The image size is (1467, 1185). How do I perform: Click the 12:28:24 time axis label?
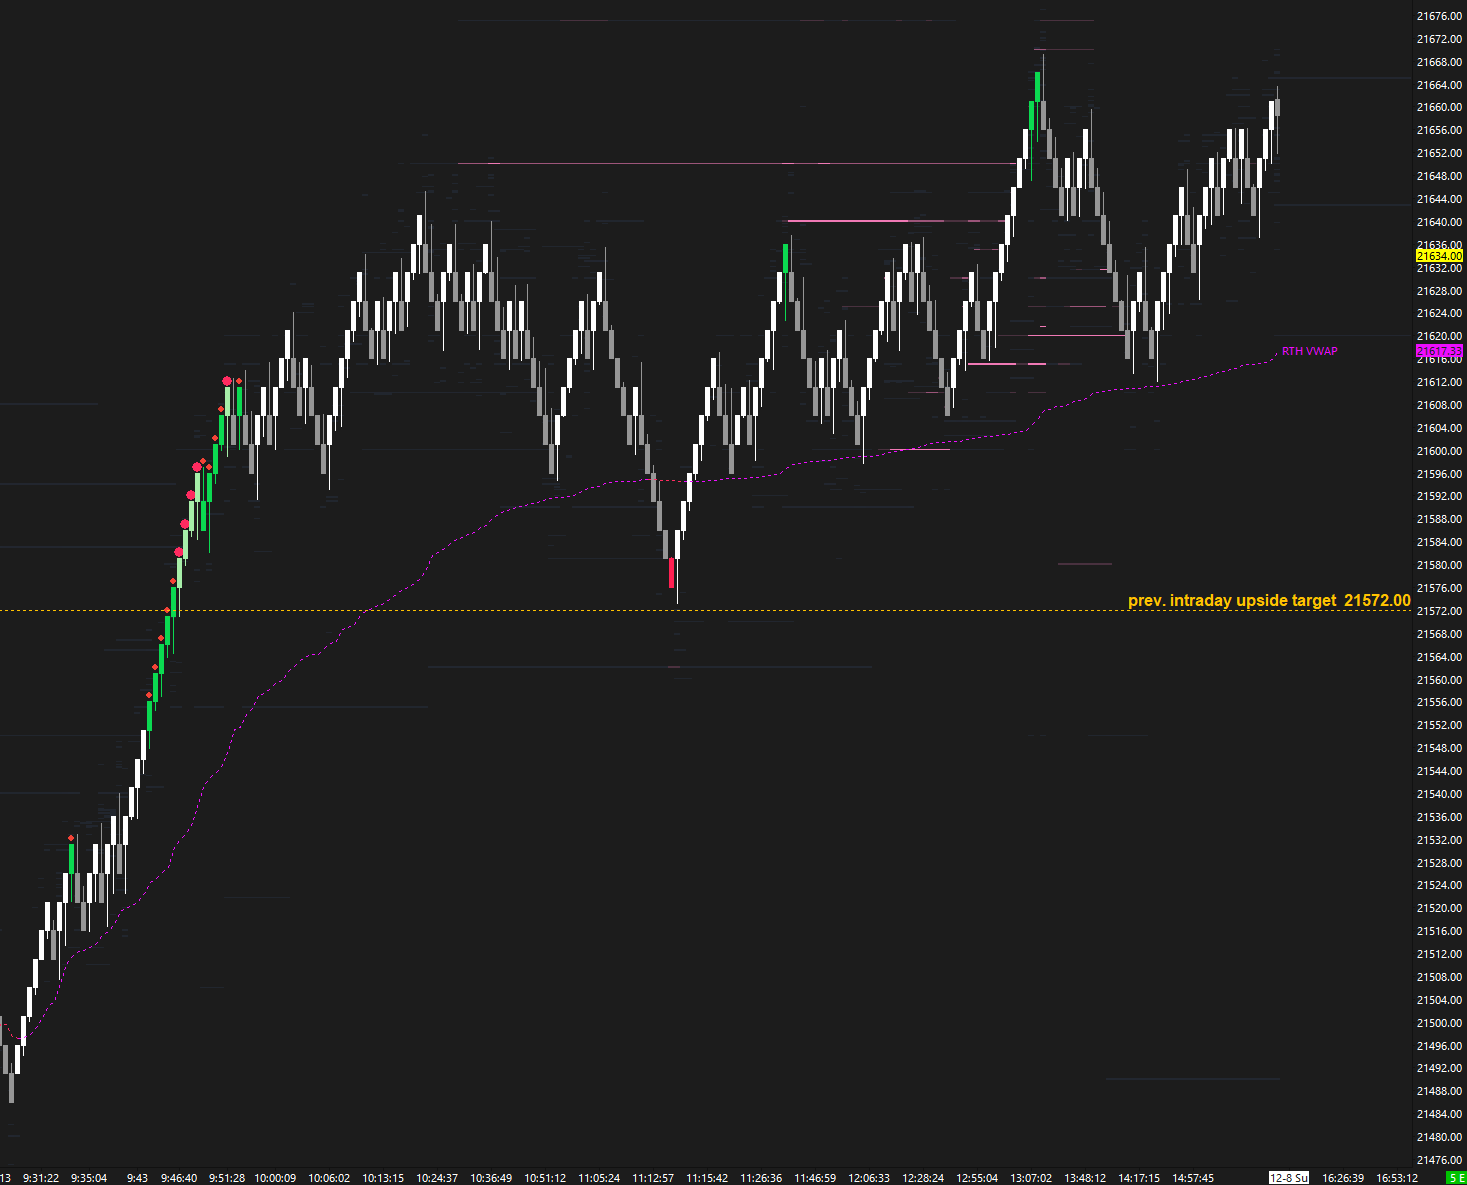tap(923, 1178)
